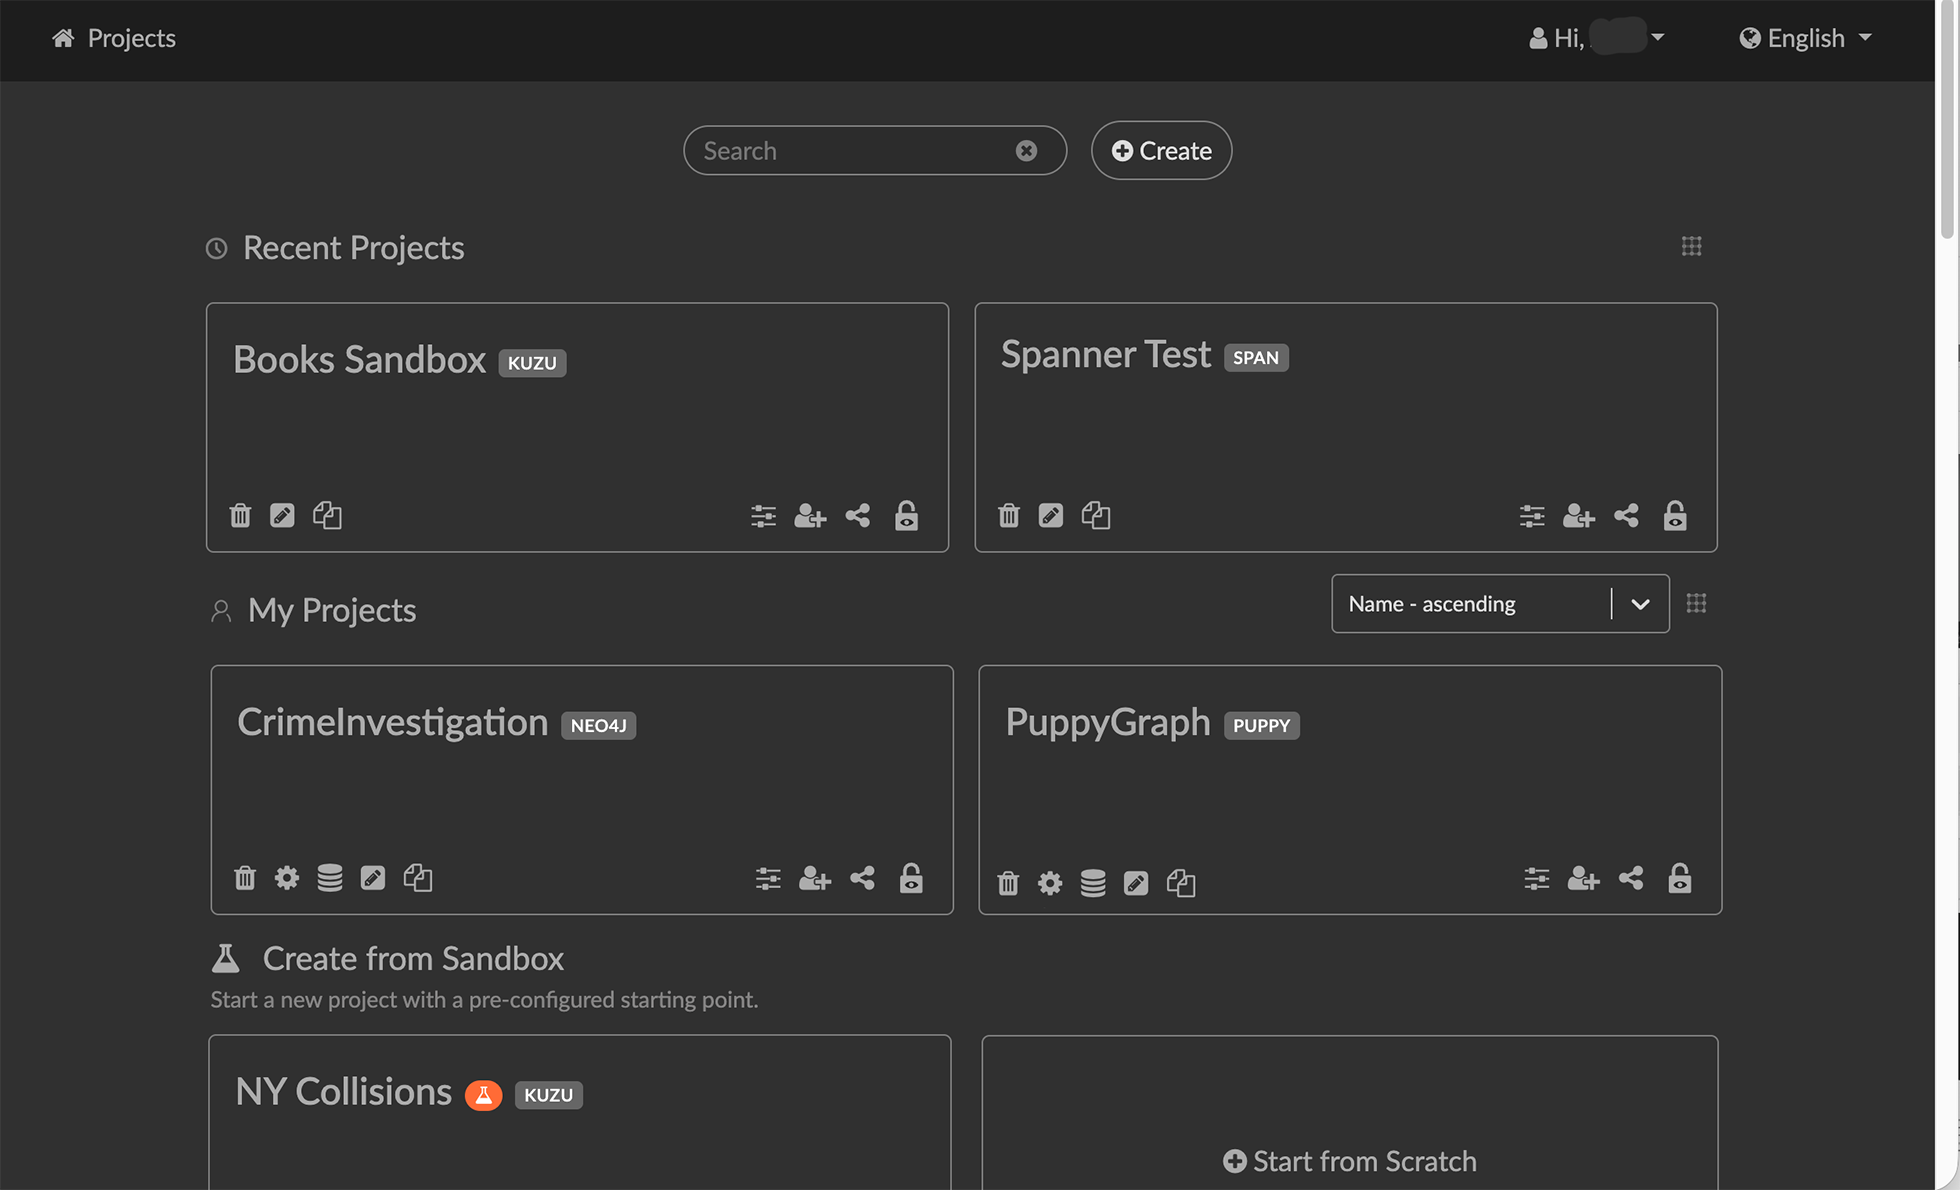Toggle grid view for Recent Projects
The image size is (1960, 1190).
1691,246
